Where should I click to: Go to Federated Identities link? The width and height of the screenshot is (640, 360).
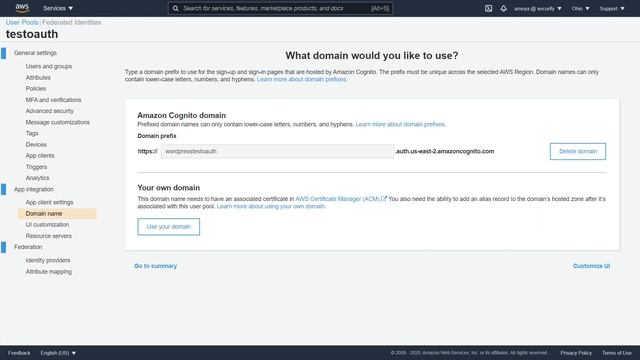(71, 22)
